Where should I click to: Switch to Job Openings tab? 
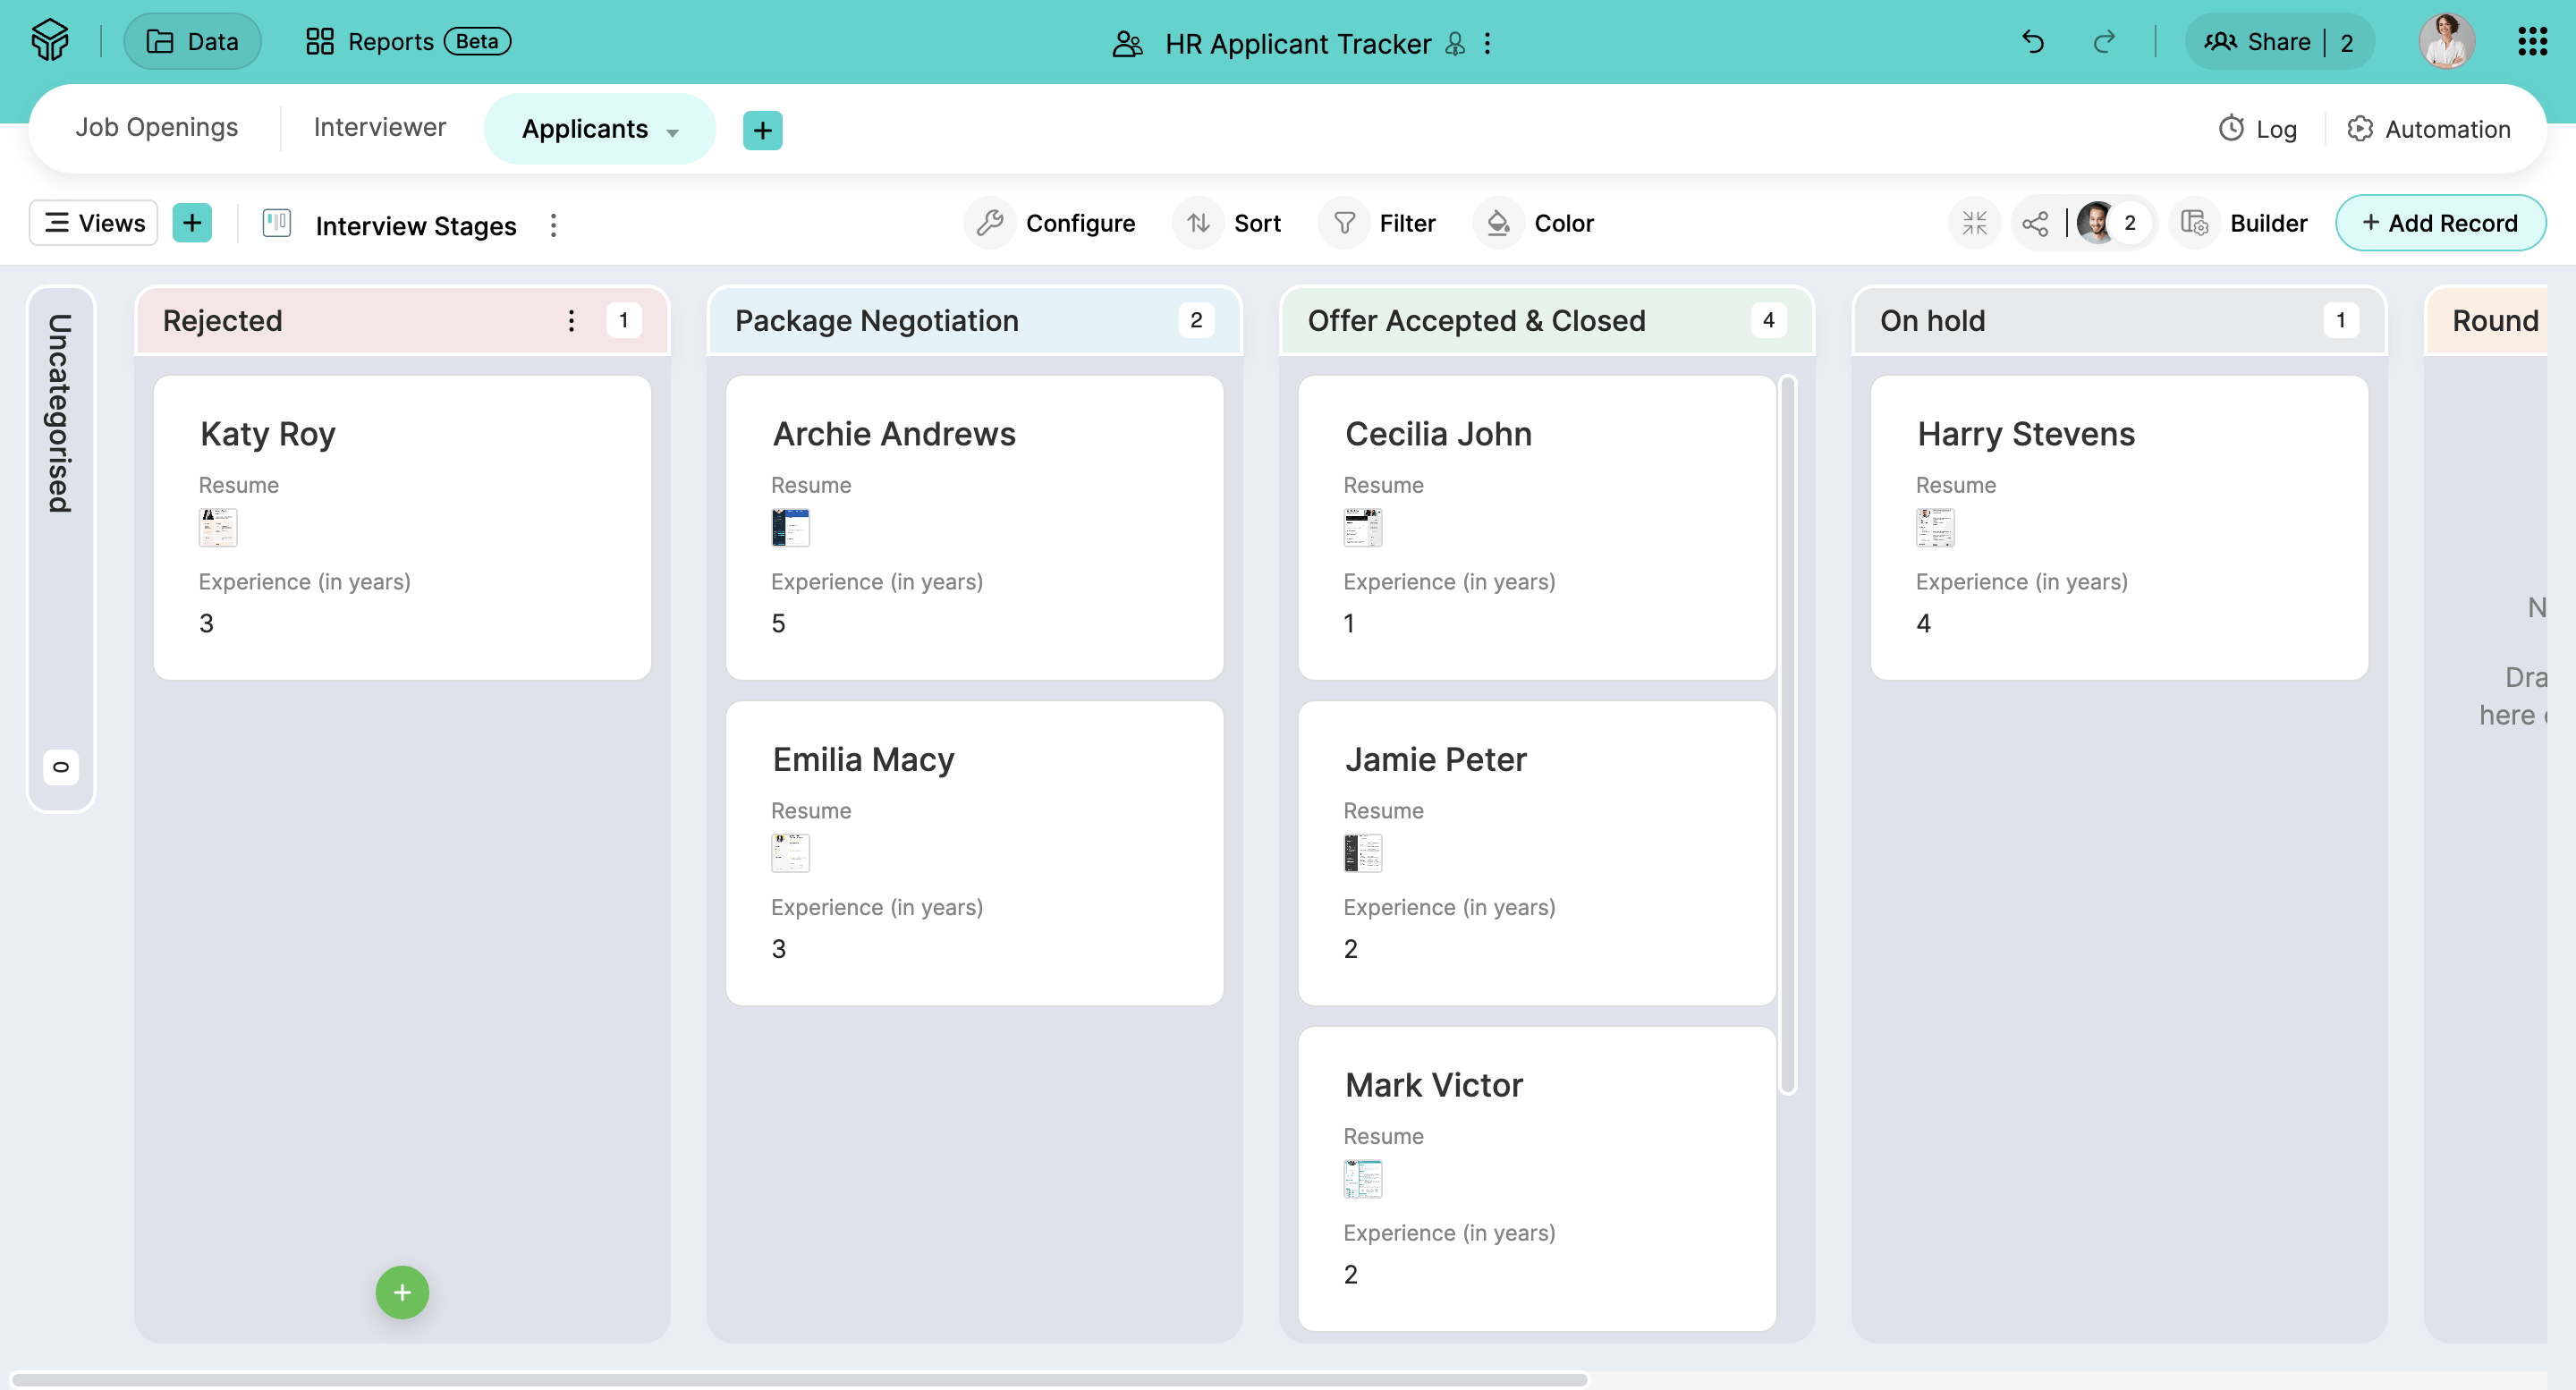pos(157,128)
